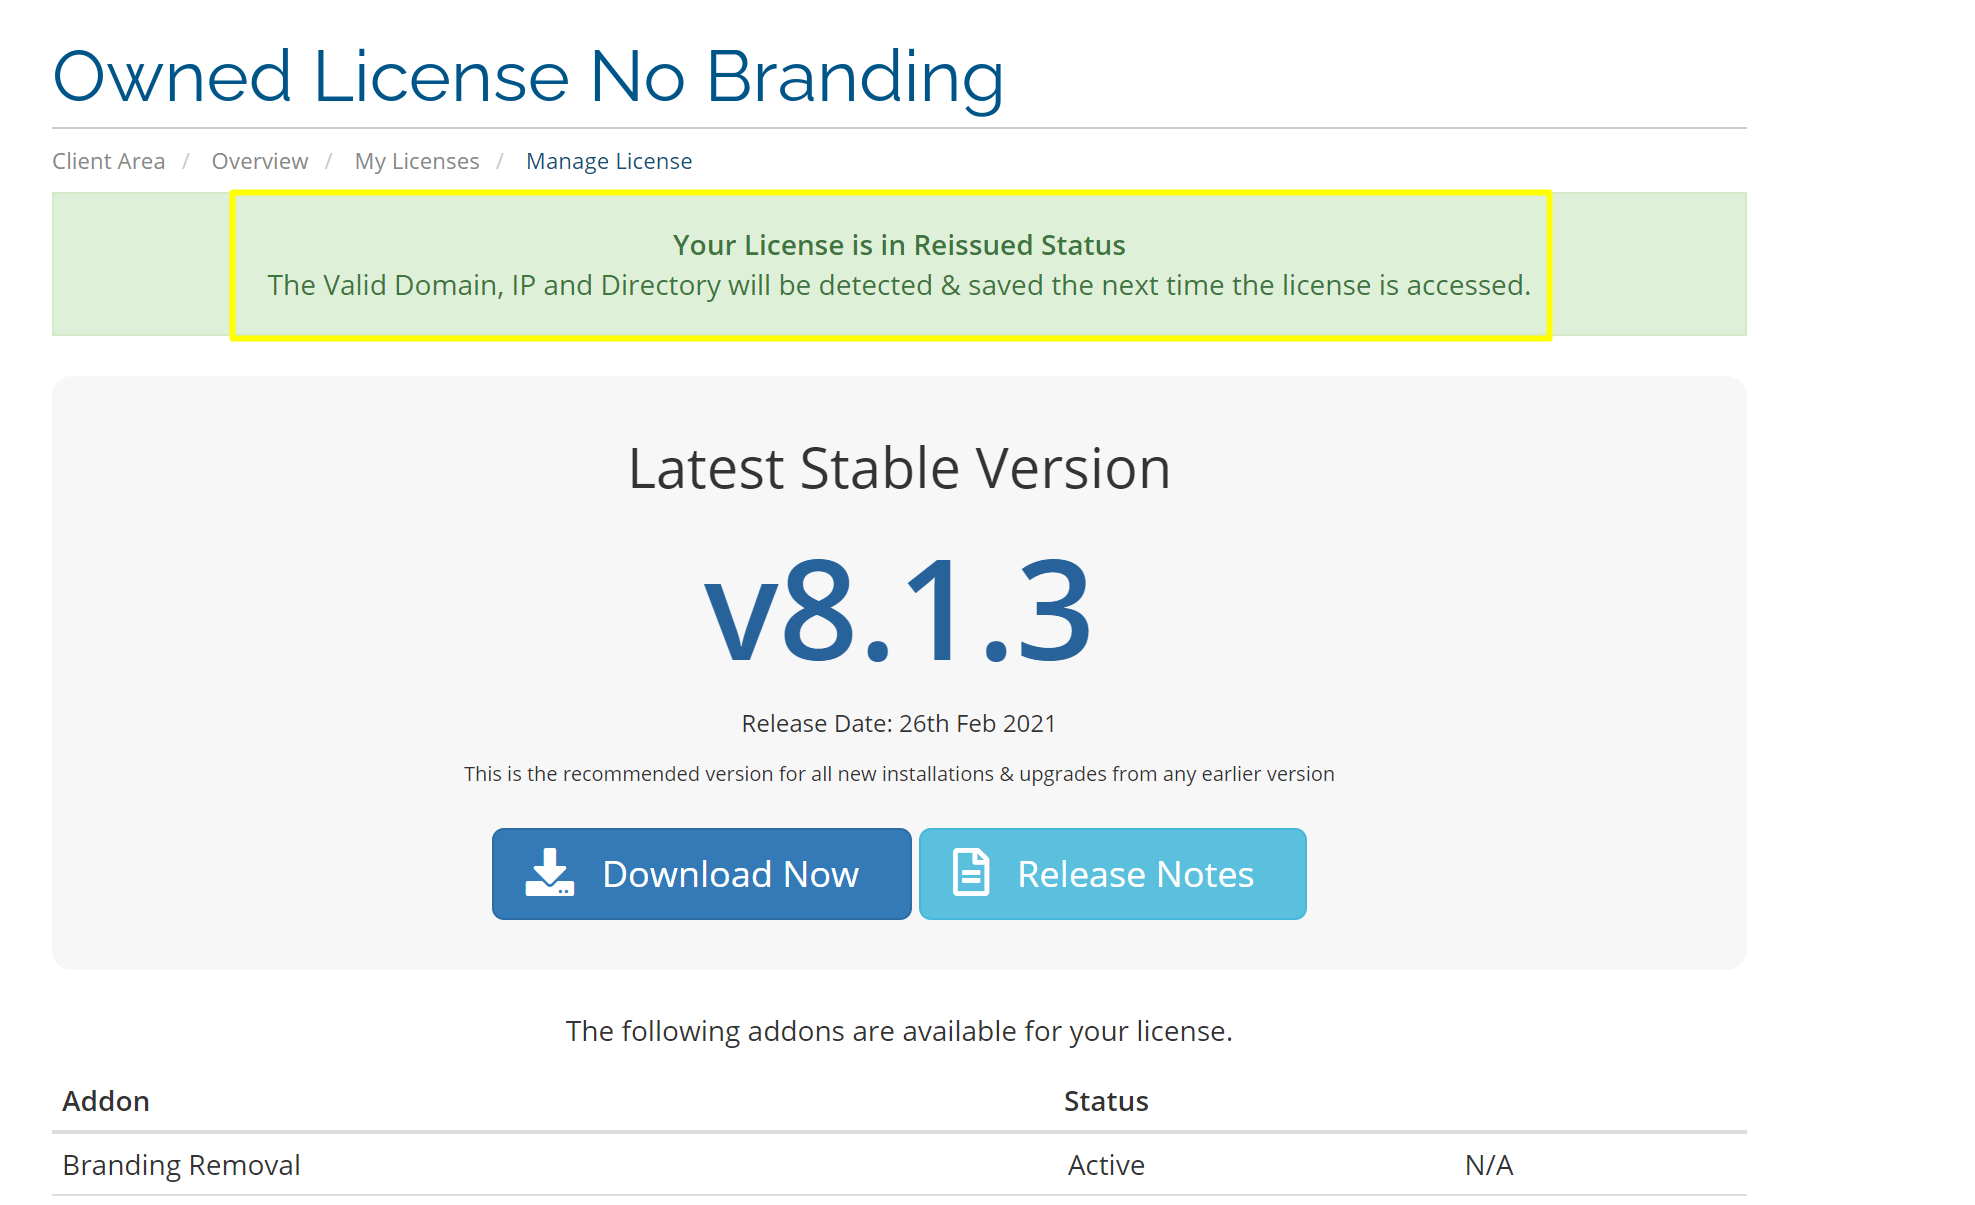Open the Release Notes button text
The width and height of the screenshot is (1975, 1205).
1135,875
